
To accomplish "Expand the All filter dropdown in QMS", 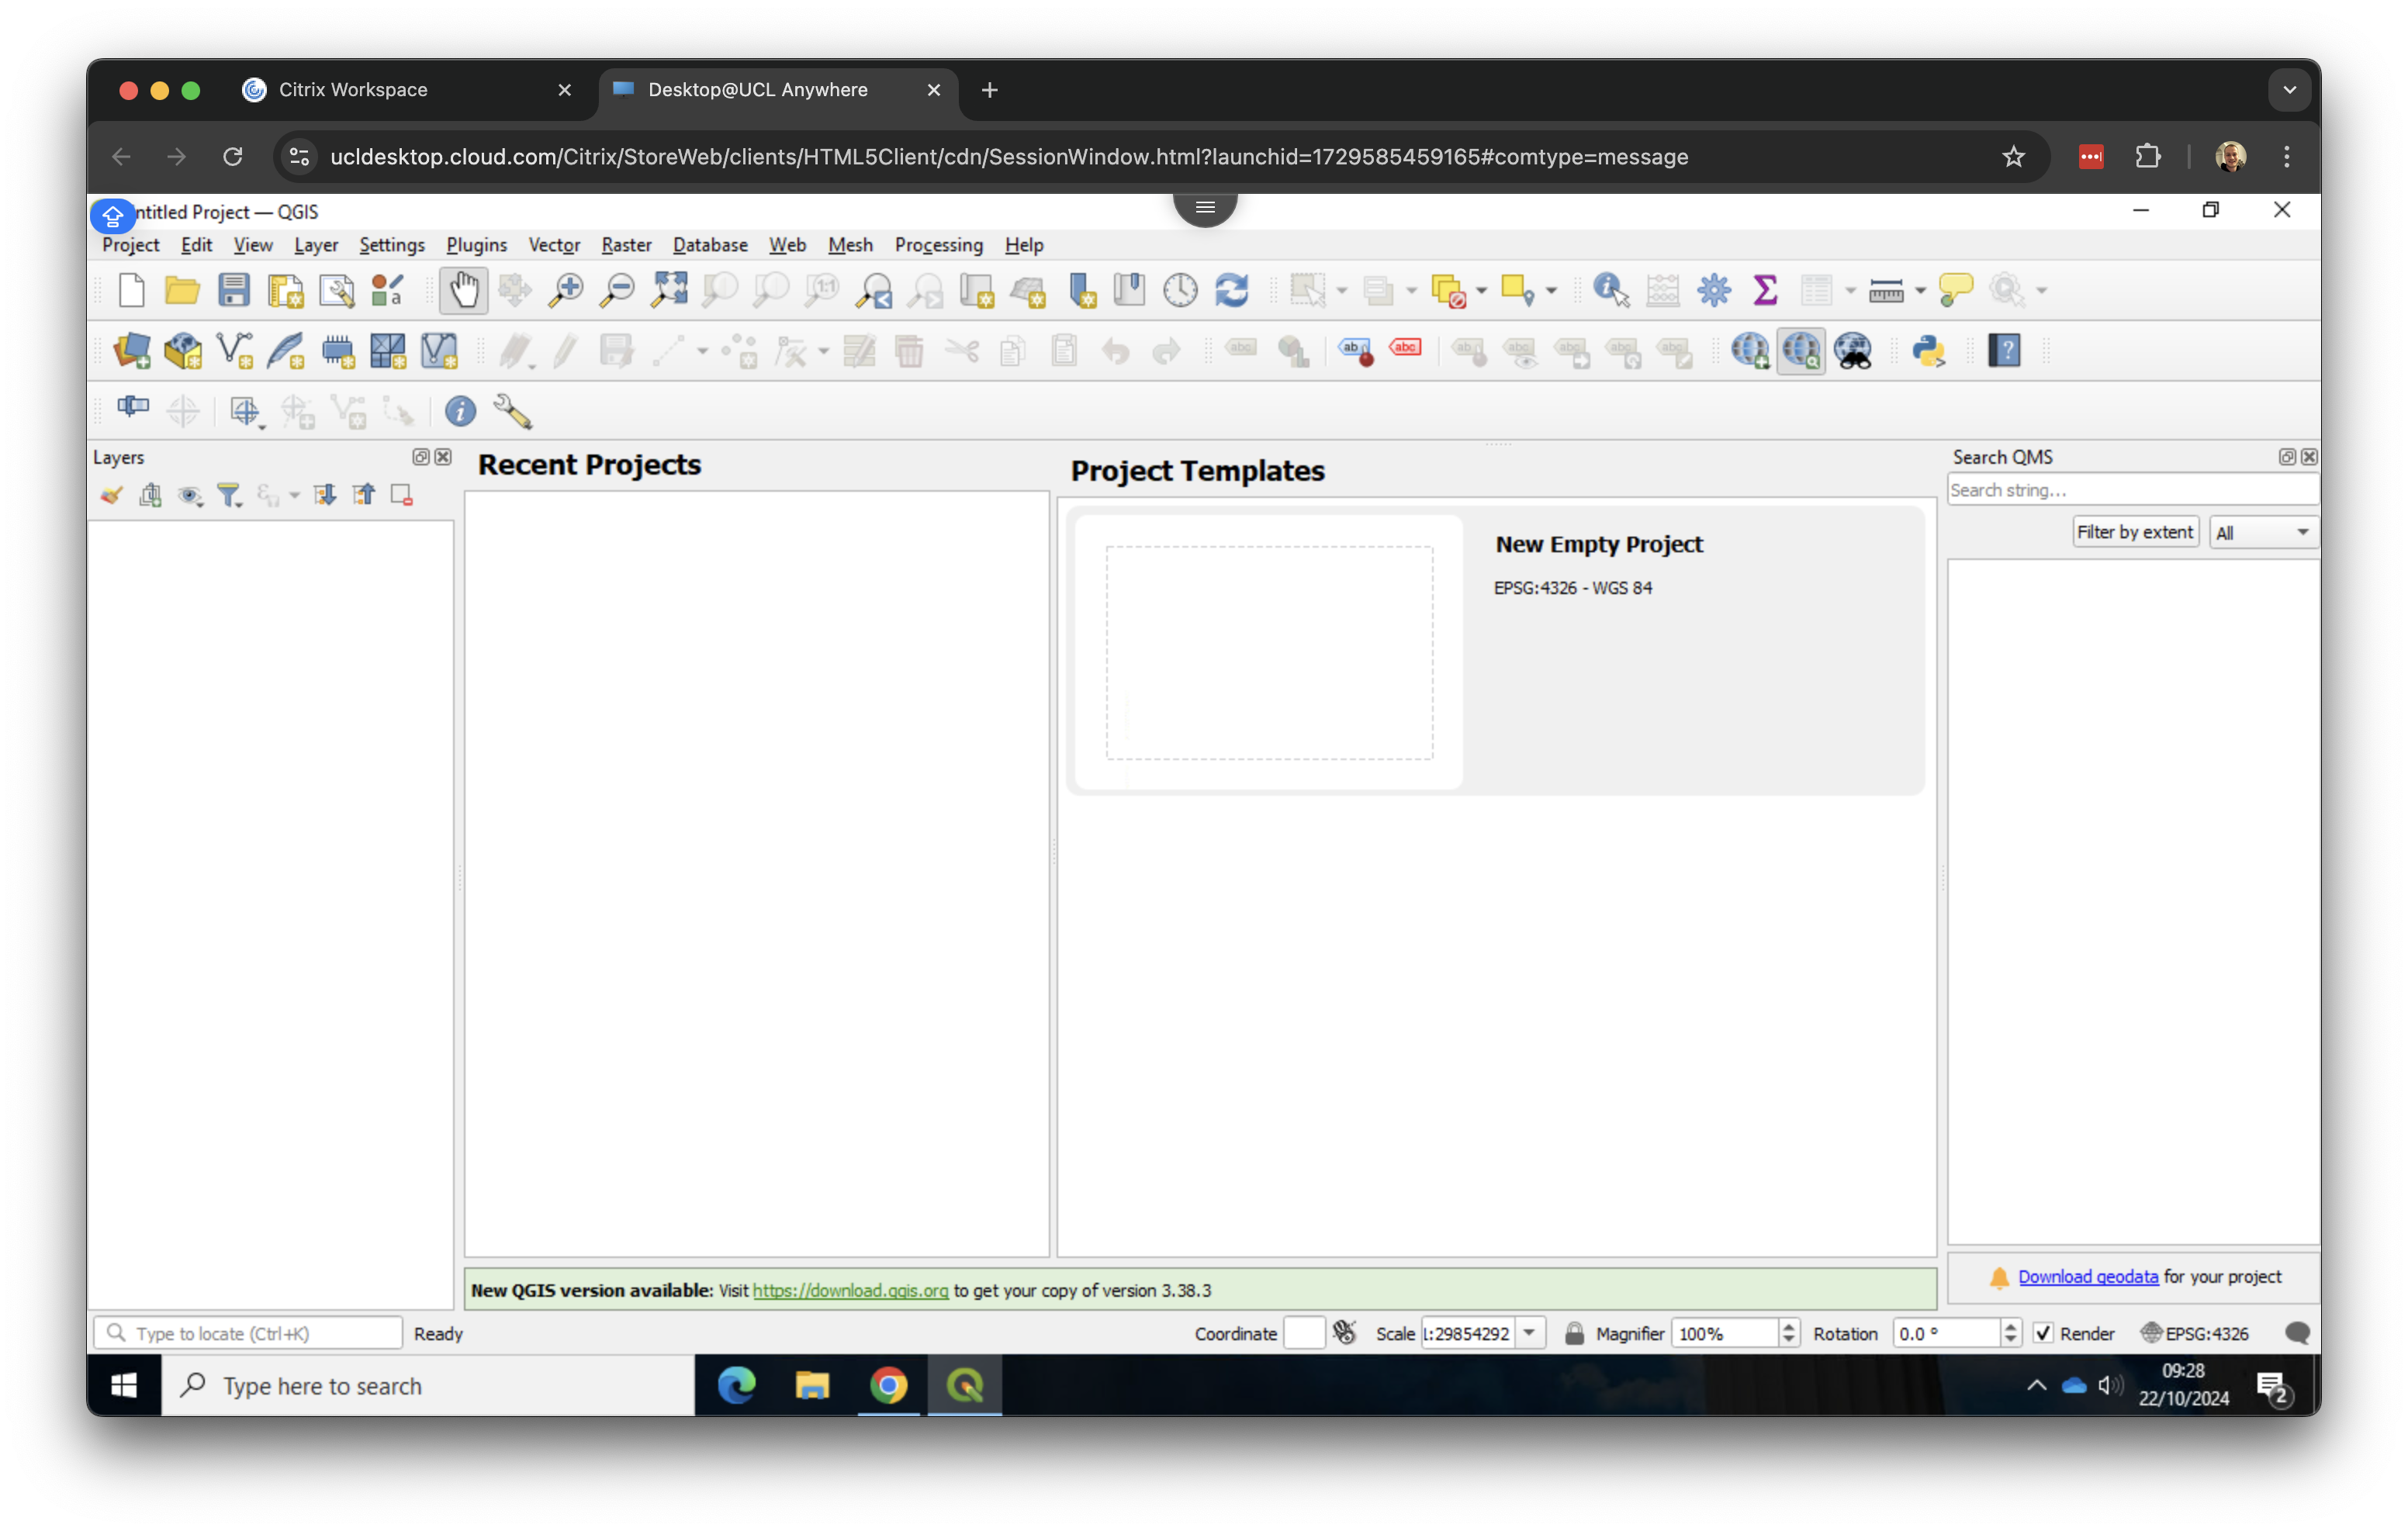I will click(x=2302, y=532).
